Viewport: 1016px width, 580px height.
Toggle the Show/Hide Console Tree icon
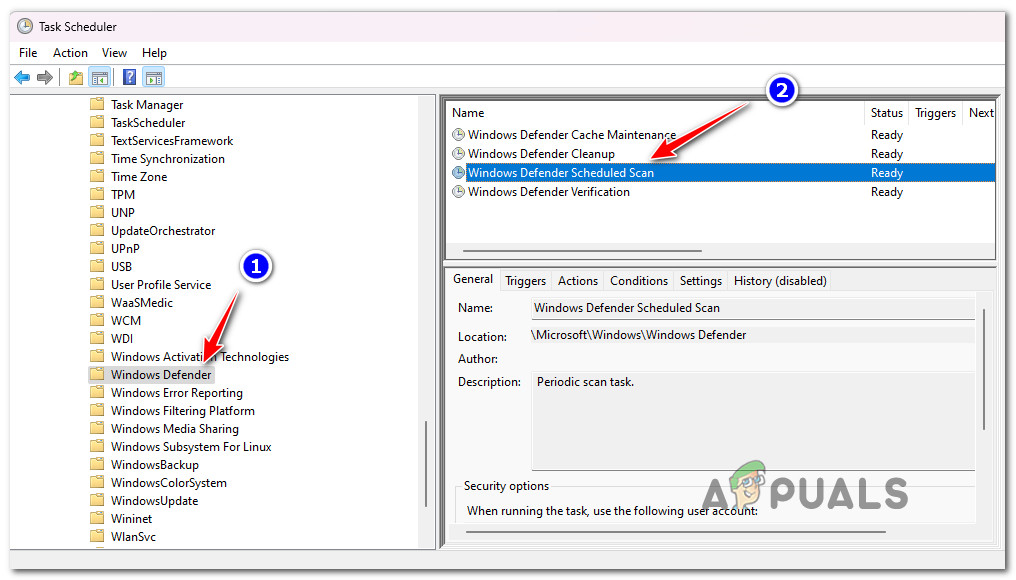coord(100,78)
